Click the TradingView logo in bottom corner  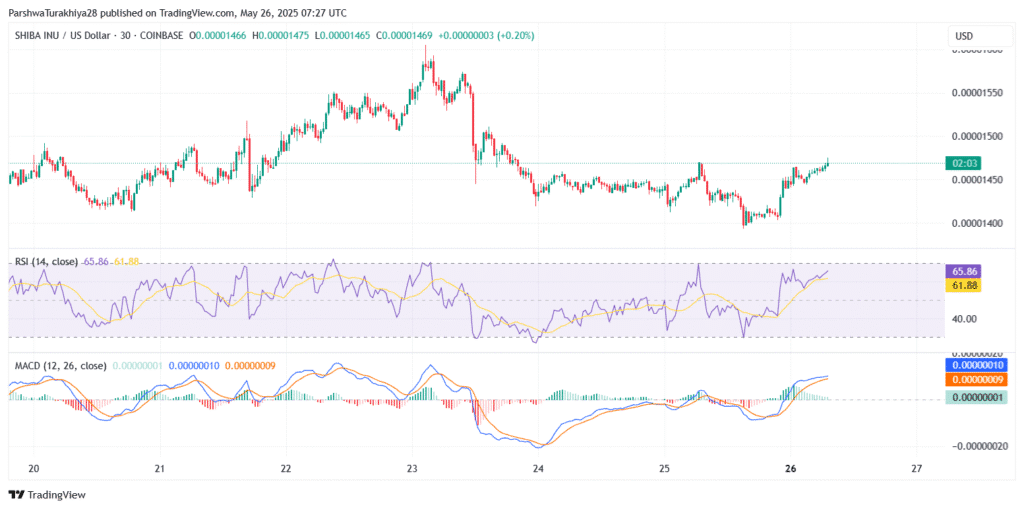[x=47, y=495]
